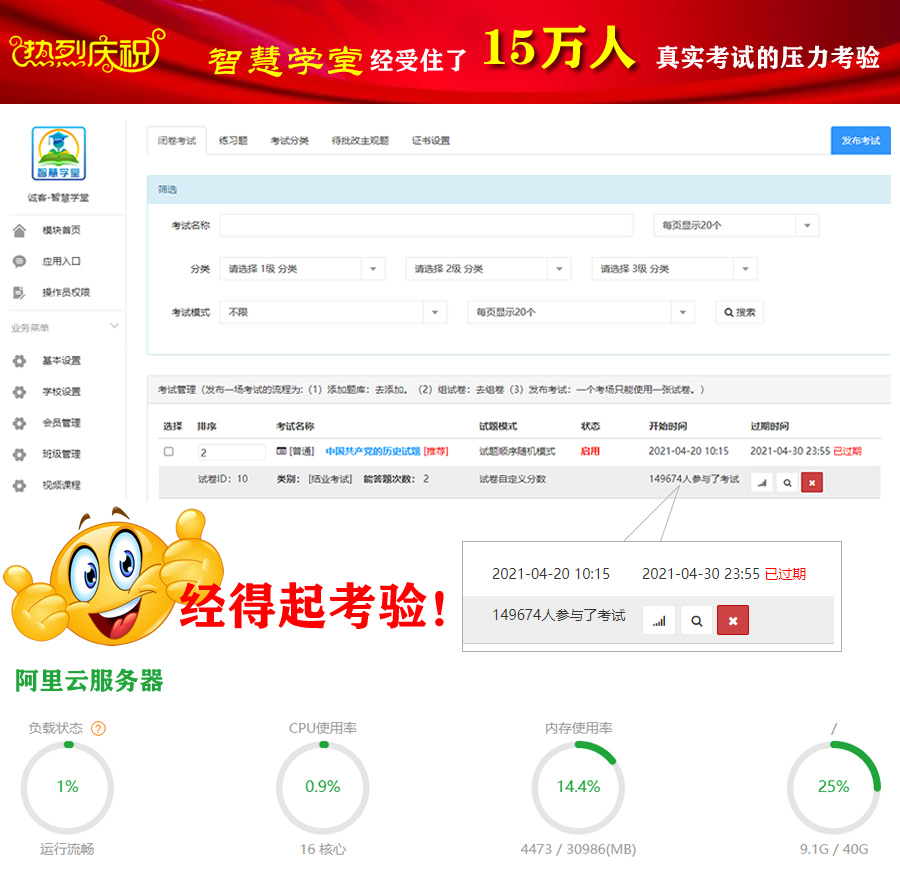900x870 pixels.
Task: Open the 每页显示20个 dropdown beside 考试名称
Action: click(x=736, y=226)
